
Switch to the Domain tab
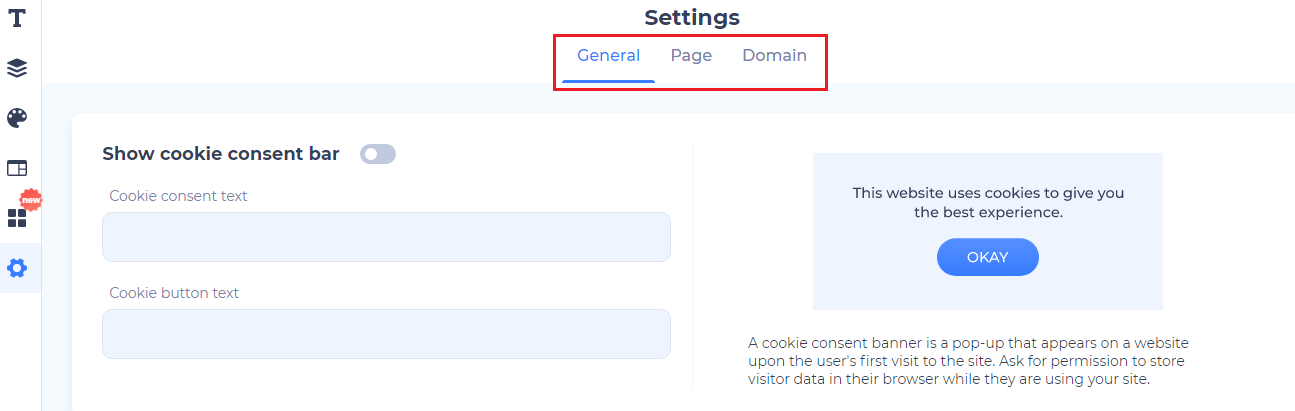(774, 56)
